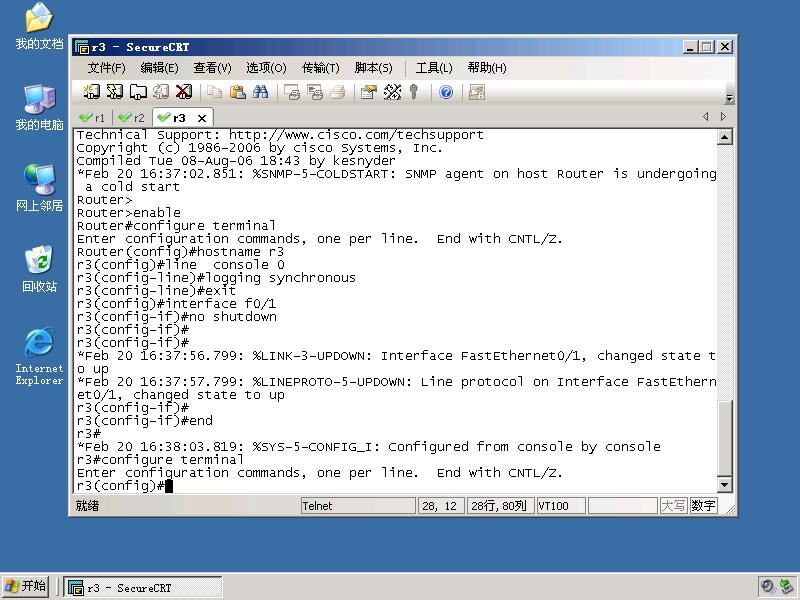
Task: Click the tab scroll right arrow
Action: coord(723,116)
